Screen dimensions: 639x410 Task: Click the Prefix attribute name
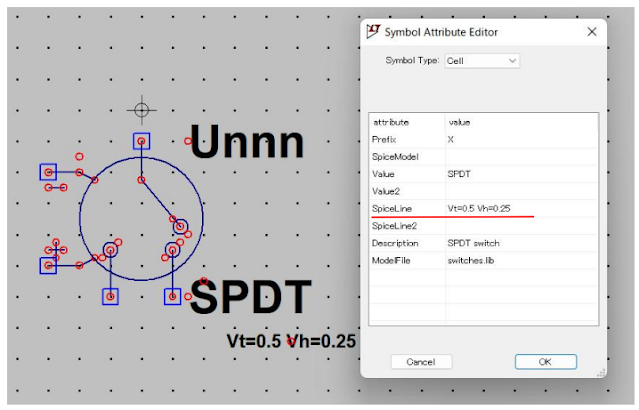[384, 139]
